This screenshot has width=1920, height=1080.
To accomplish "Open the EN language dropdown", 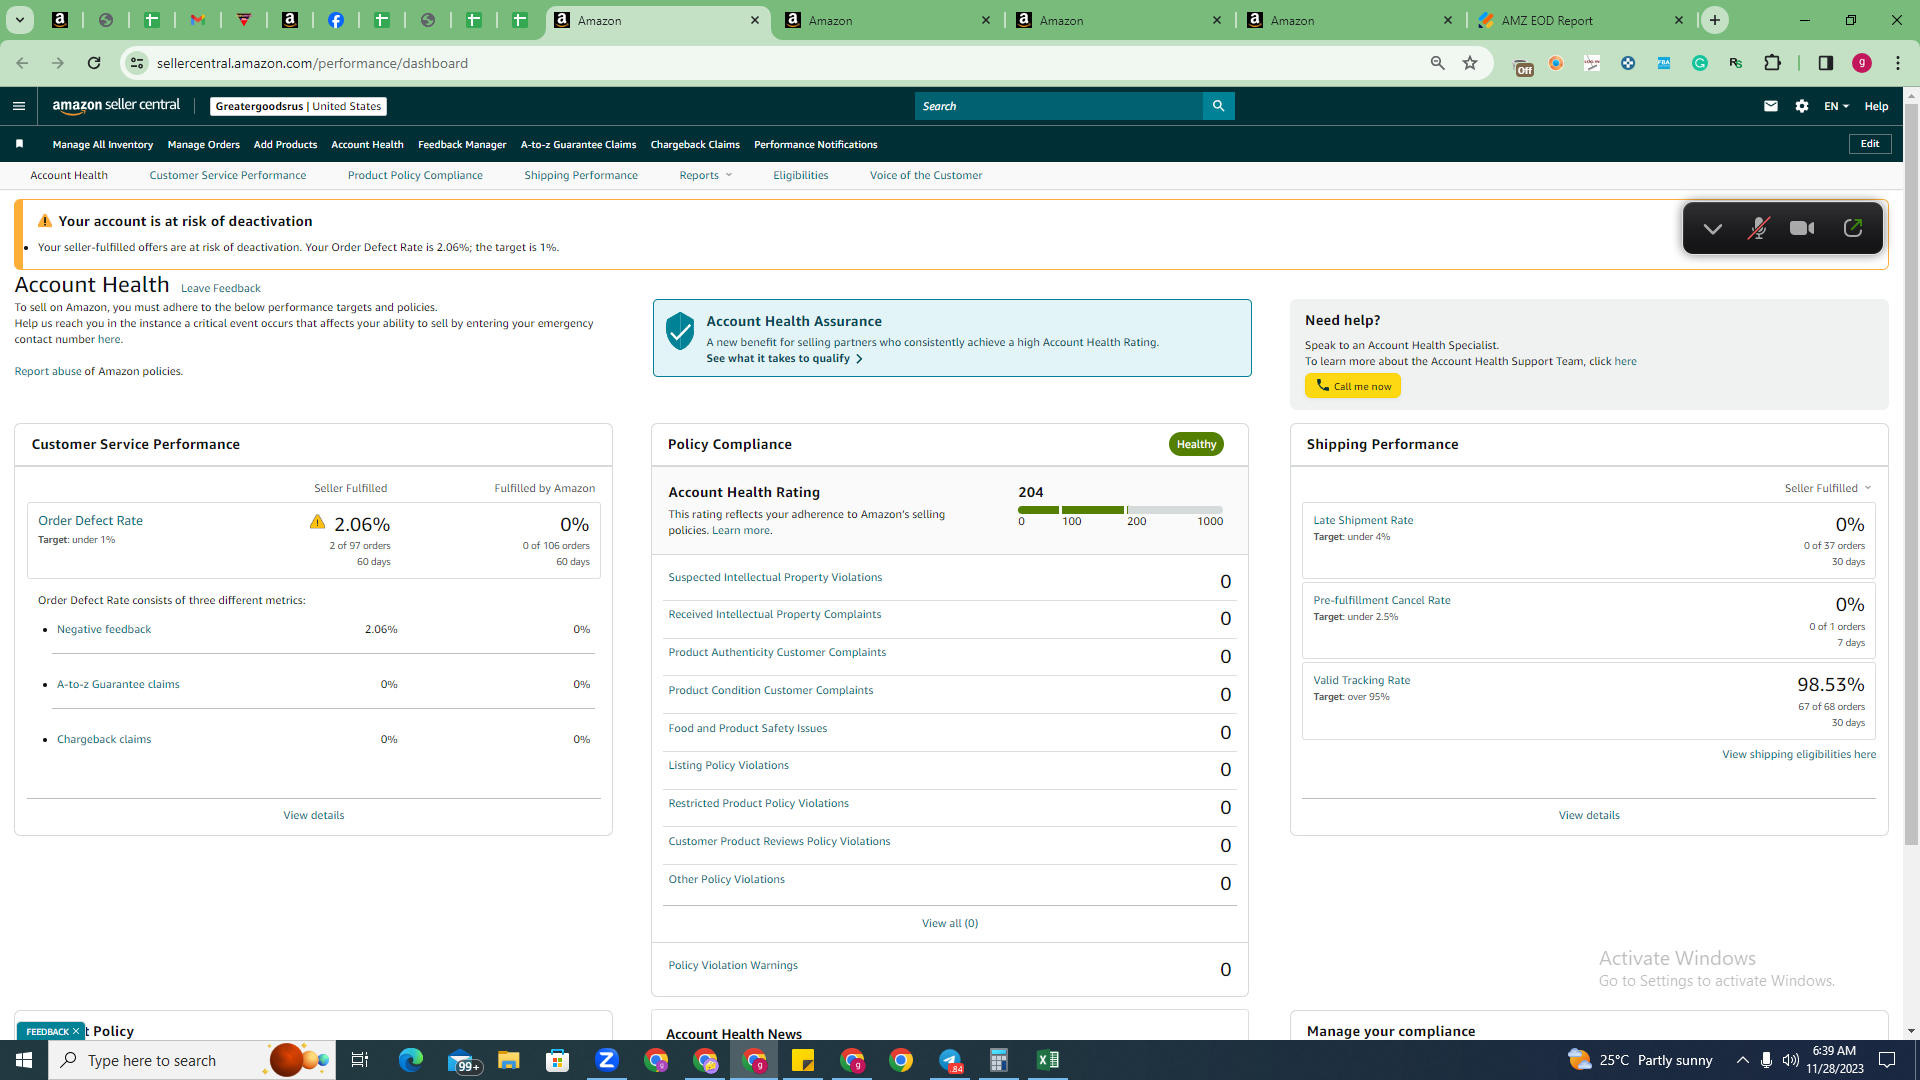I will pos(1836,106).
